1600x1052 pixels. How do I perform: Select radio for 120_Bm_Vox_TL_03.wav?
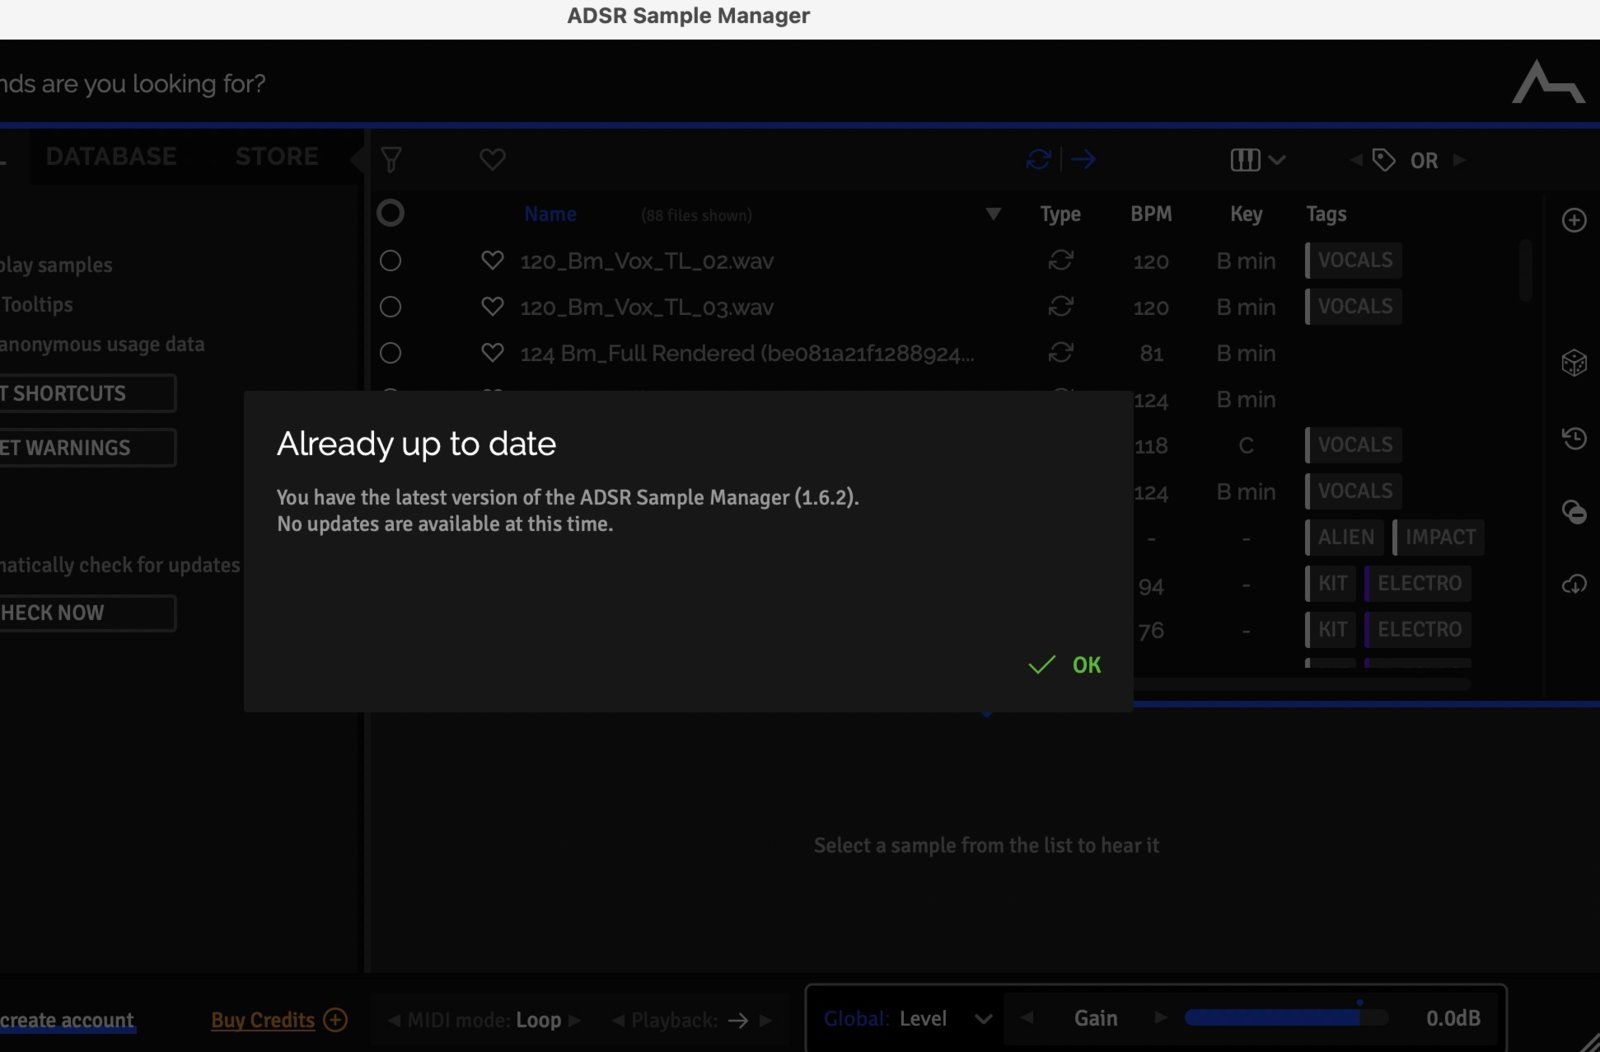(x=390, y=307)
